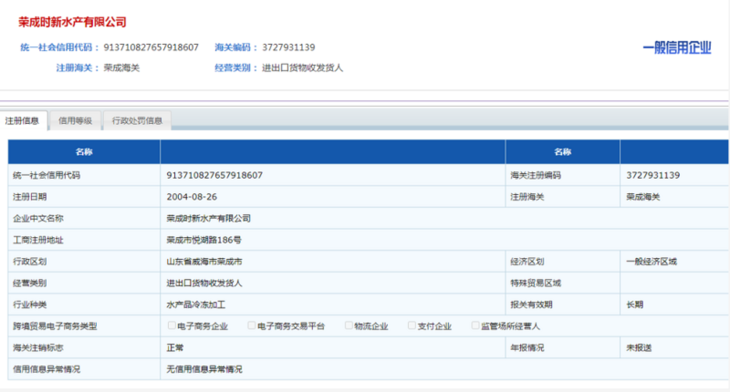
Task: Click table row label 企业中文名称
Action: click(38, 218)
